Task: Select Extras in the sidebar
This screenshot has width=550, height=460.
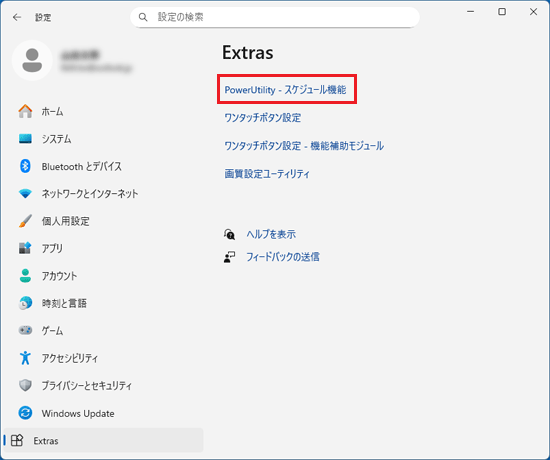Action: click(103, 440)
